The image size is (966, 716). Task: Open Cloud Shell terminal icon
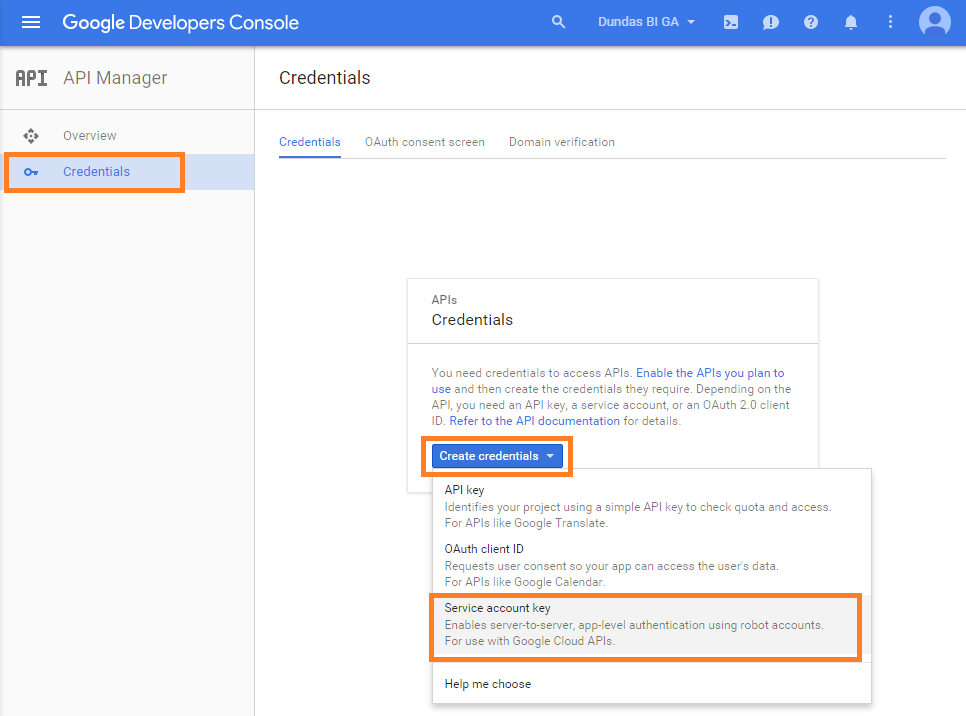pyautogui.click(x=731, y=22)
